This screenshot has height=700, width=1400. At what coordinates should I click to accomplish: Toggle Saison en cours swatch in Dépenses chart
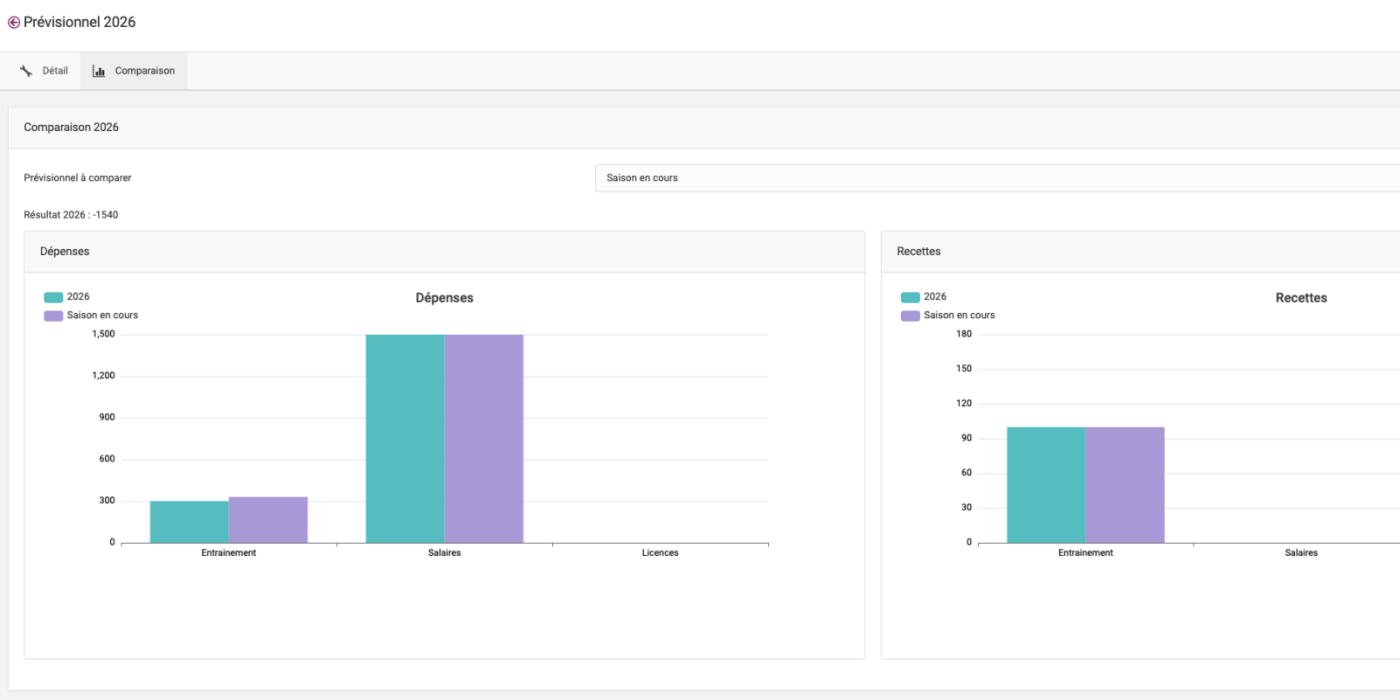click(53, 316)
